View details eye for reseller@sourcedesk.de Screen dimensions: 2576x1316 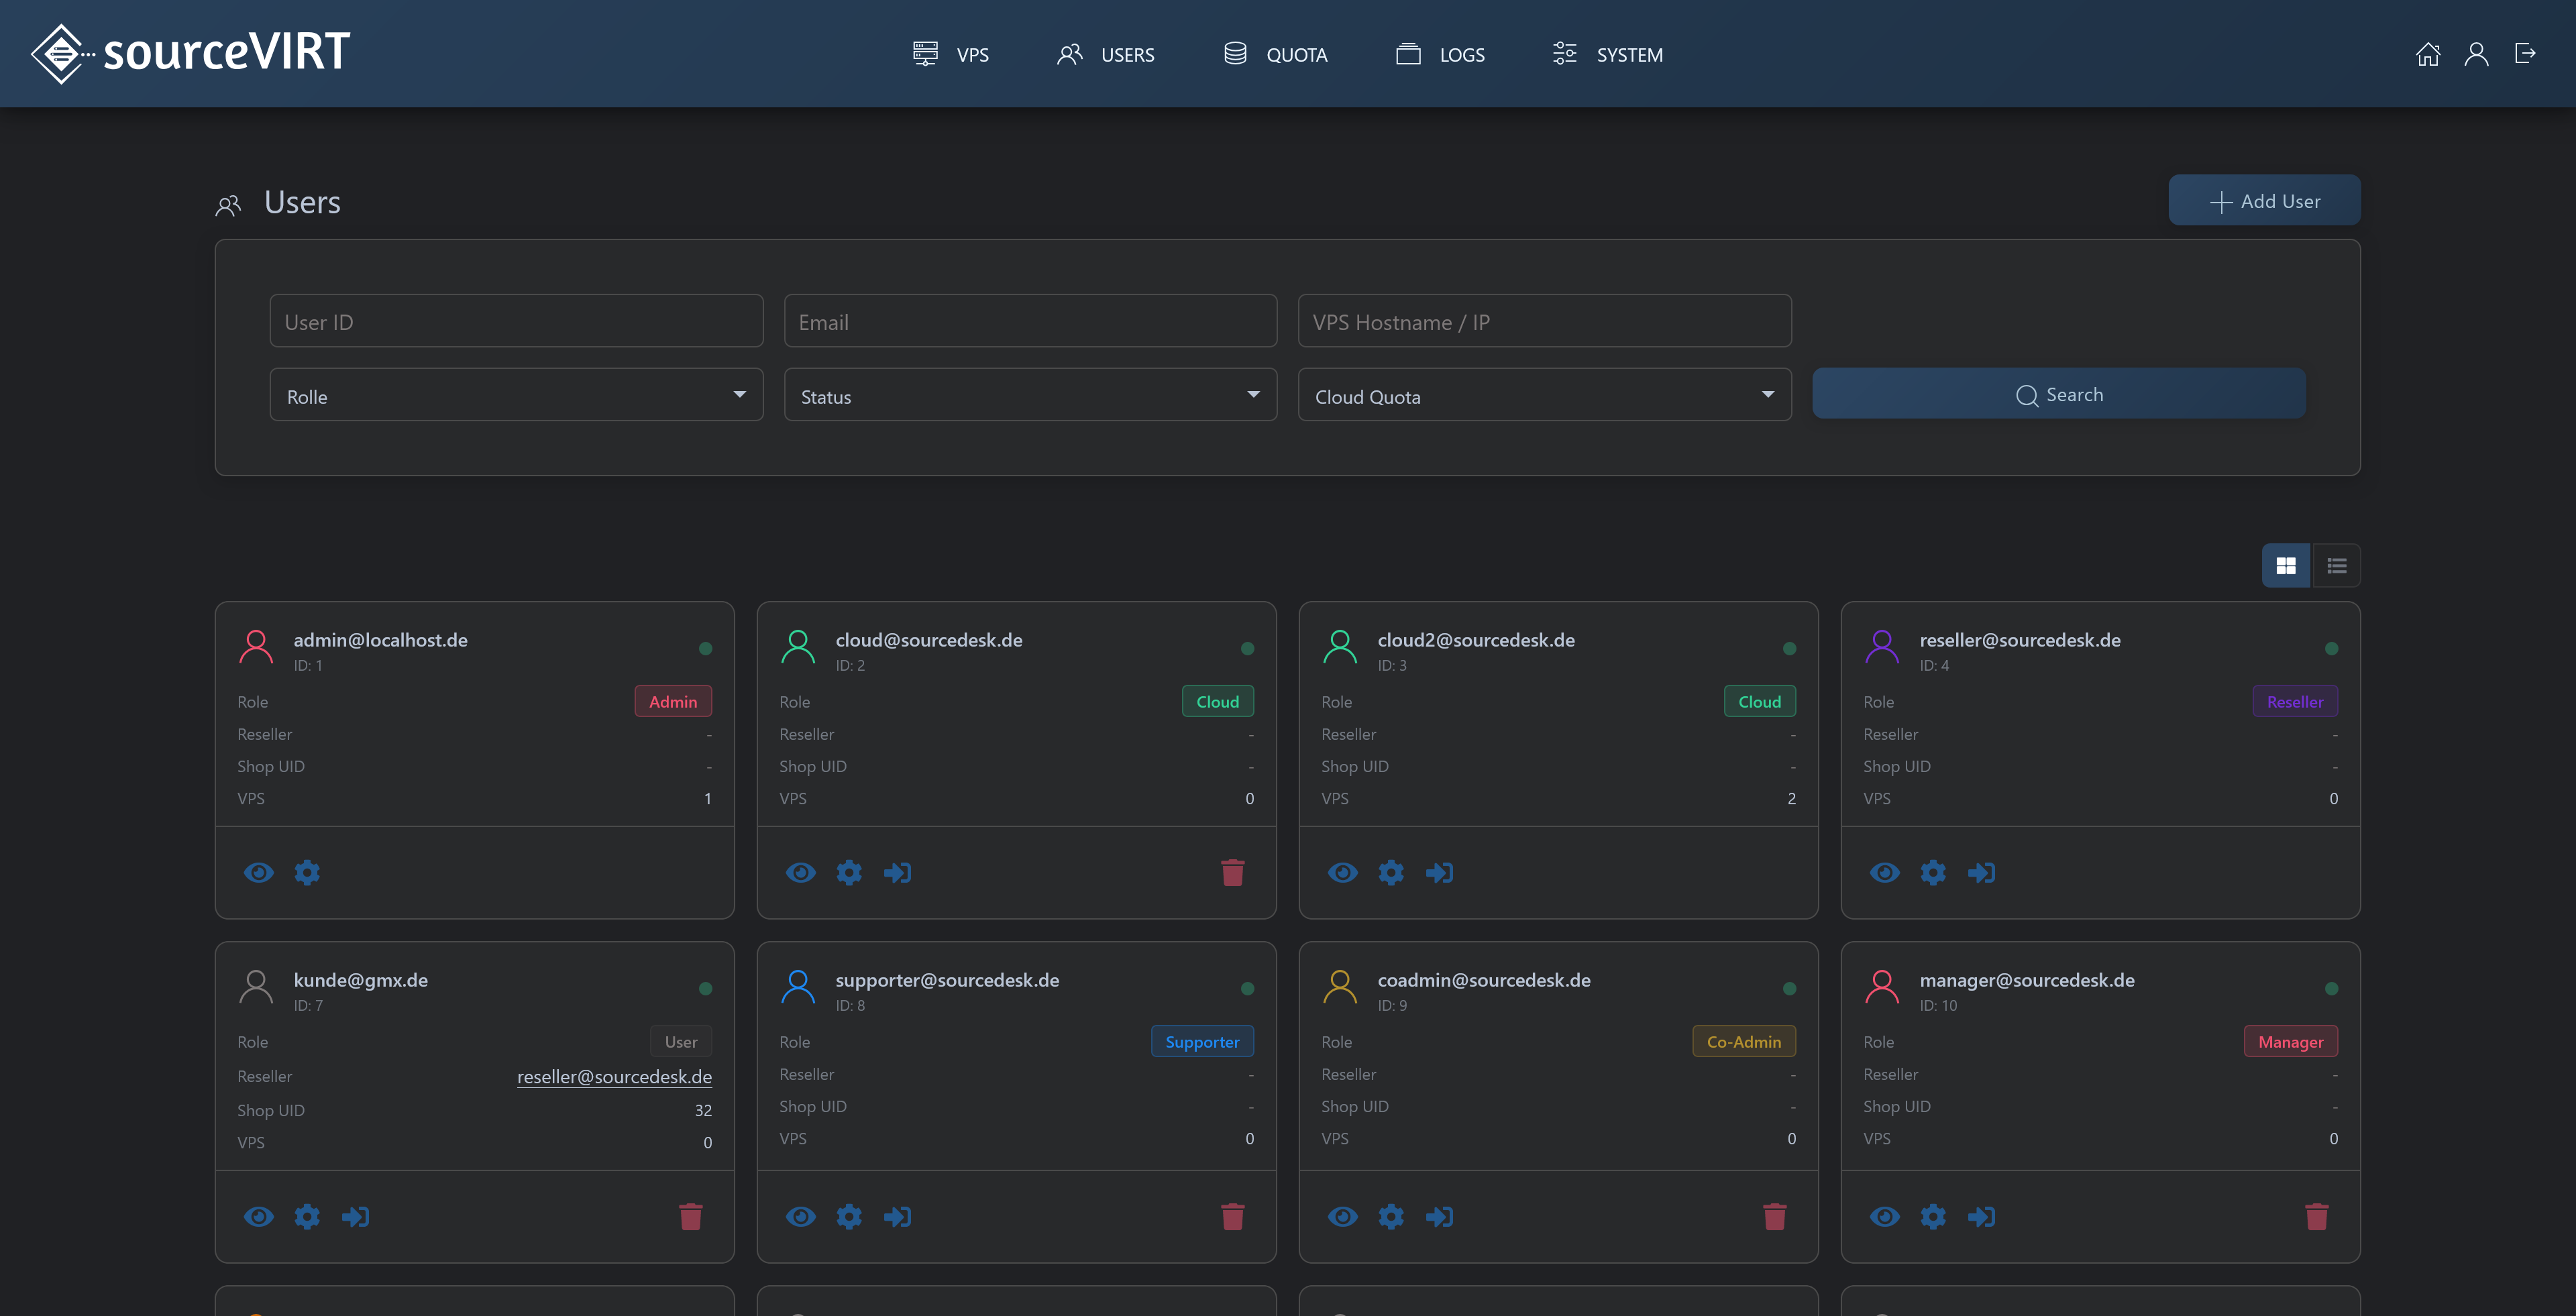point(1885,872)
